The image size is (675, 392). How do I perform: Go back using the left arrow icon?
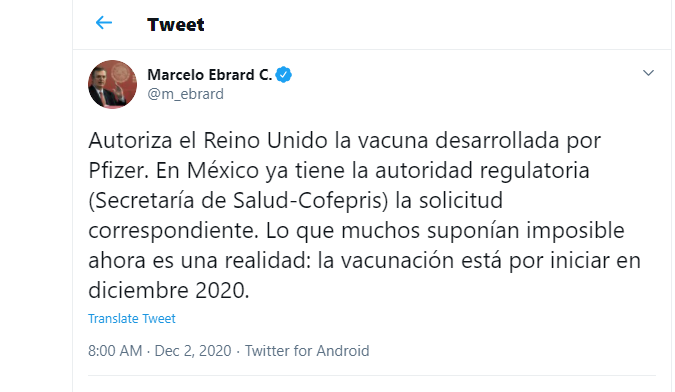tap(104, 23)
